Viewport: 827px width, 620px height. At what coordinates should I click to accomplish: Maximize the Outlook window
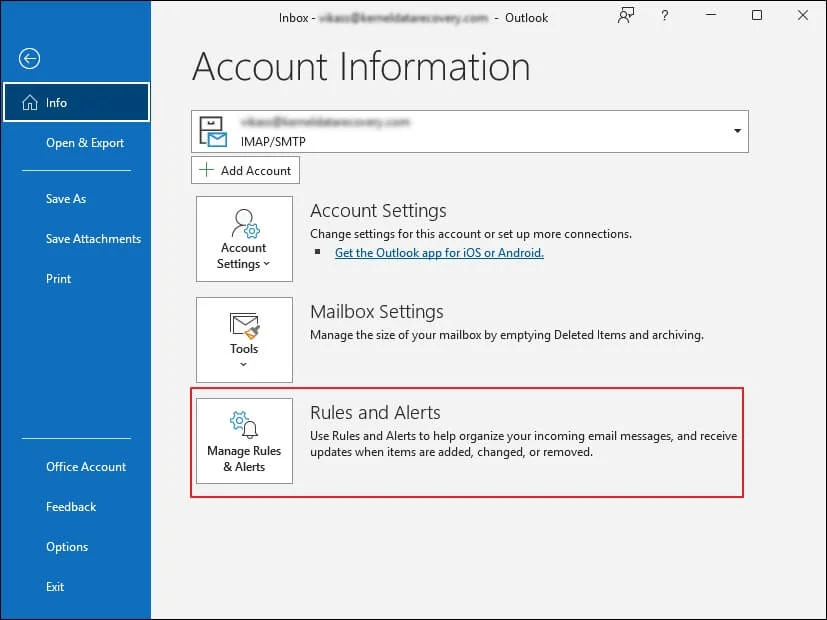pyautogui.click(x=757, y=15)
